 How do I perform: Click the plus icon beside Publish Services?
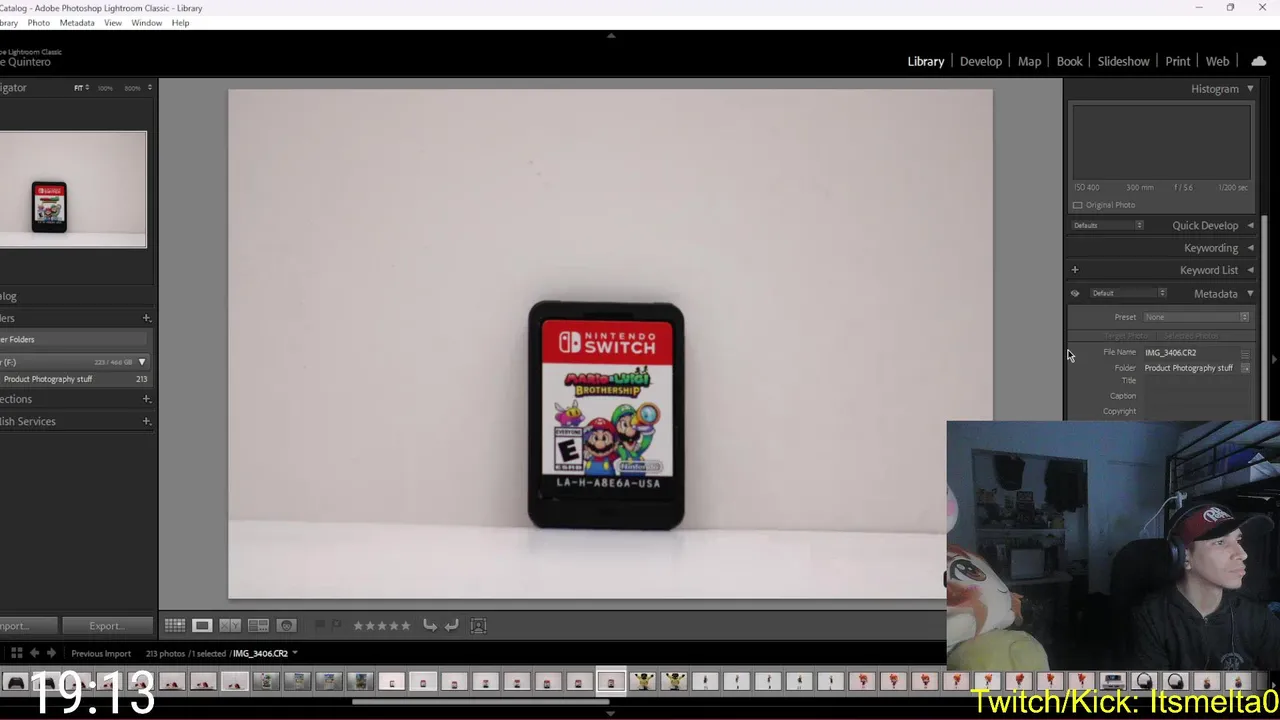[x=146, y=421]
